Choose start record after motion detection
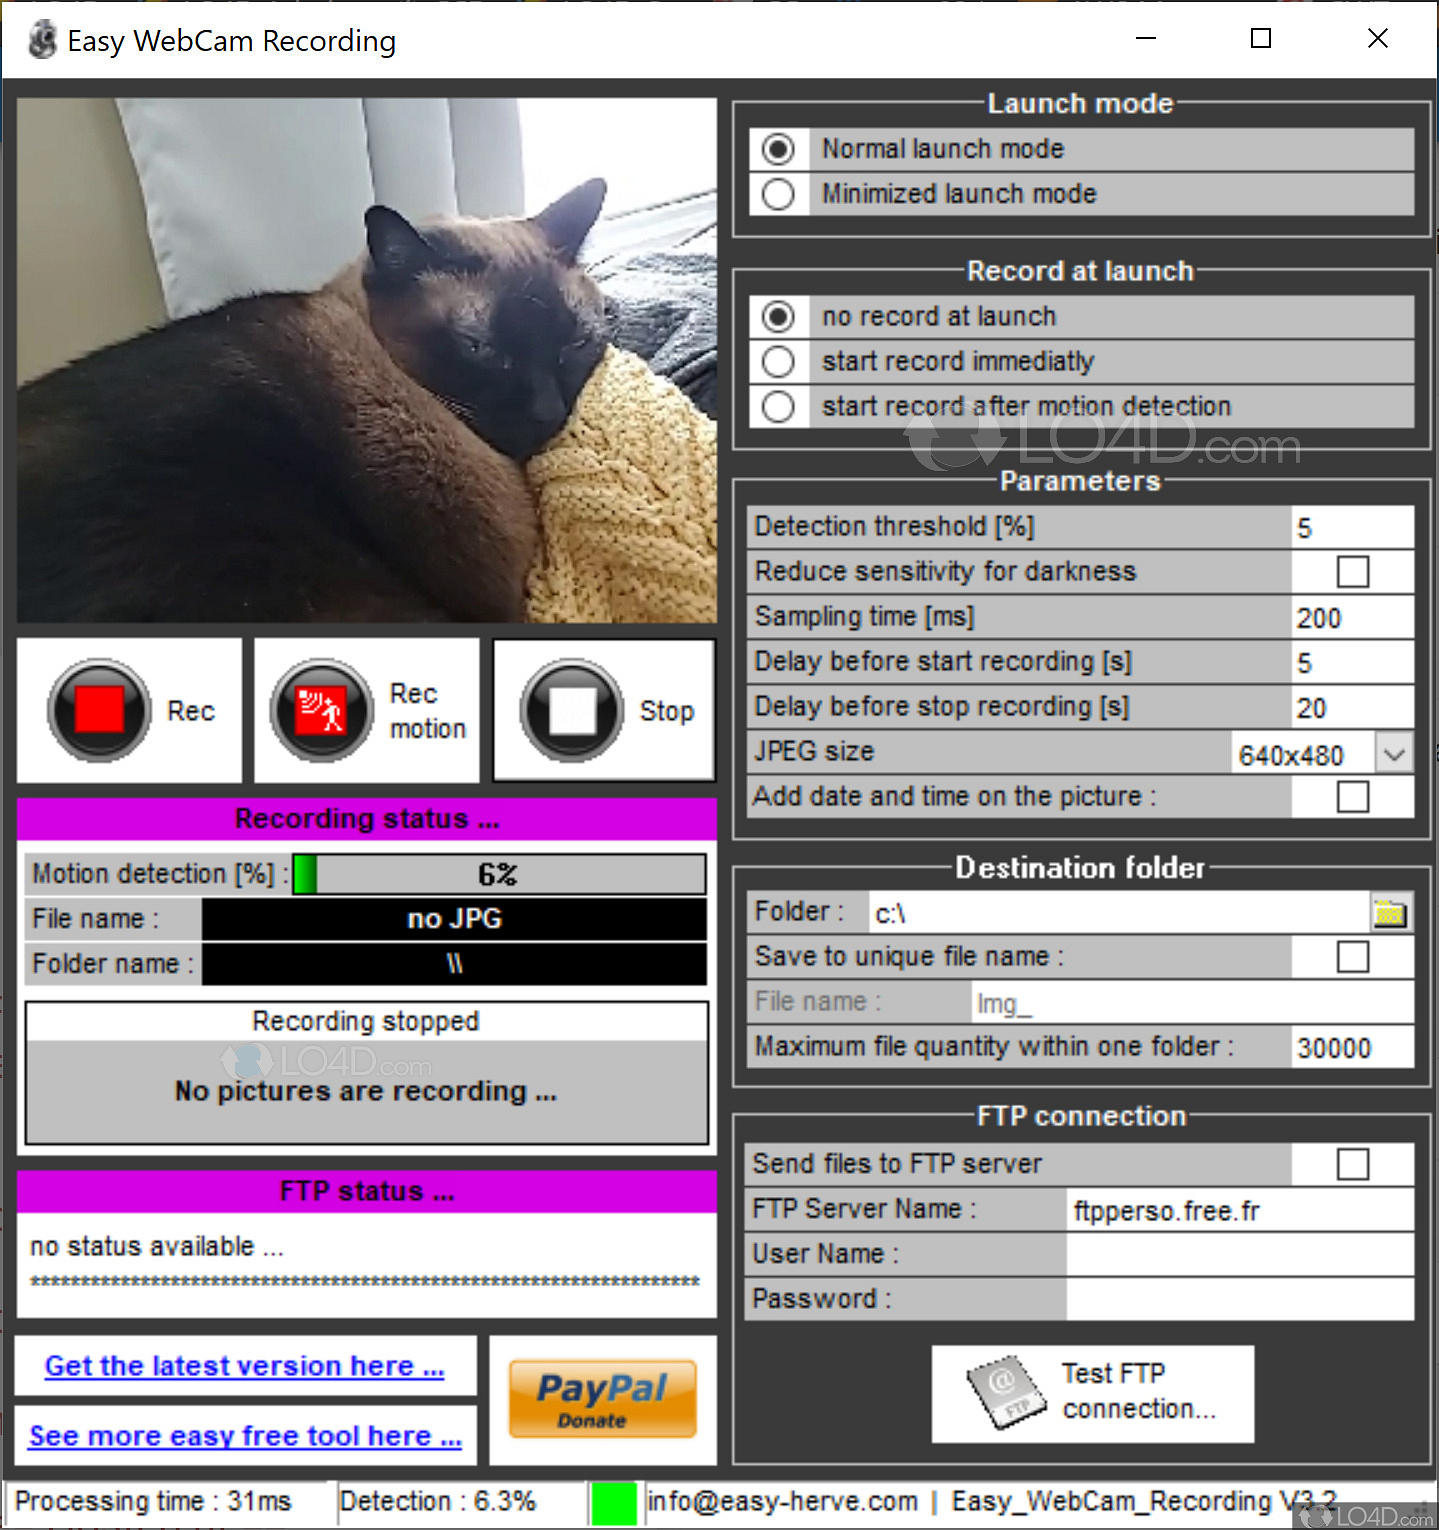 click(x=778, y=406)
